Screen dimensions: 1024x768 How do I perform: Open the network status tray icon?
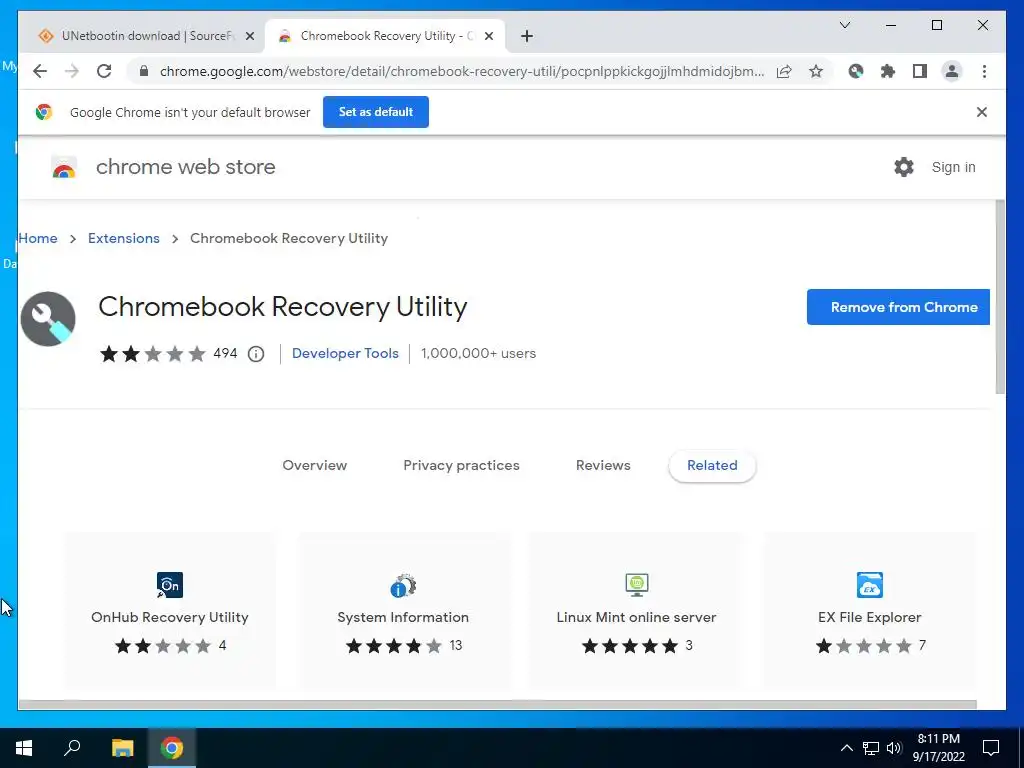871,748
